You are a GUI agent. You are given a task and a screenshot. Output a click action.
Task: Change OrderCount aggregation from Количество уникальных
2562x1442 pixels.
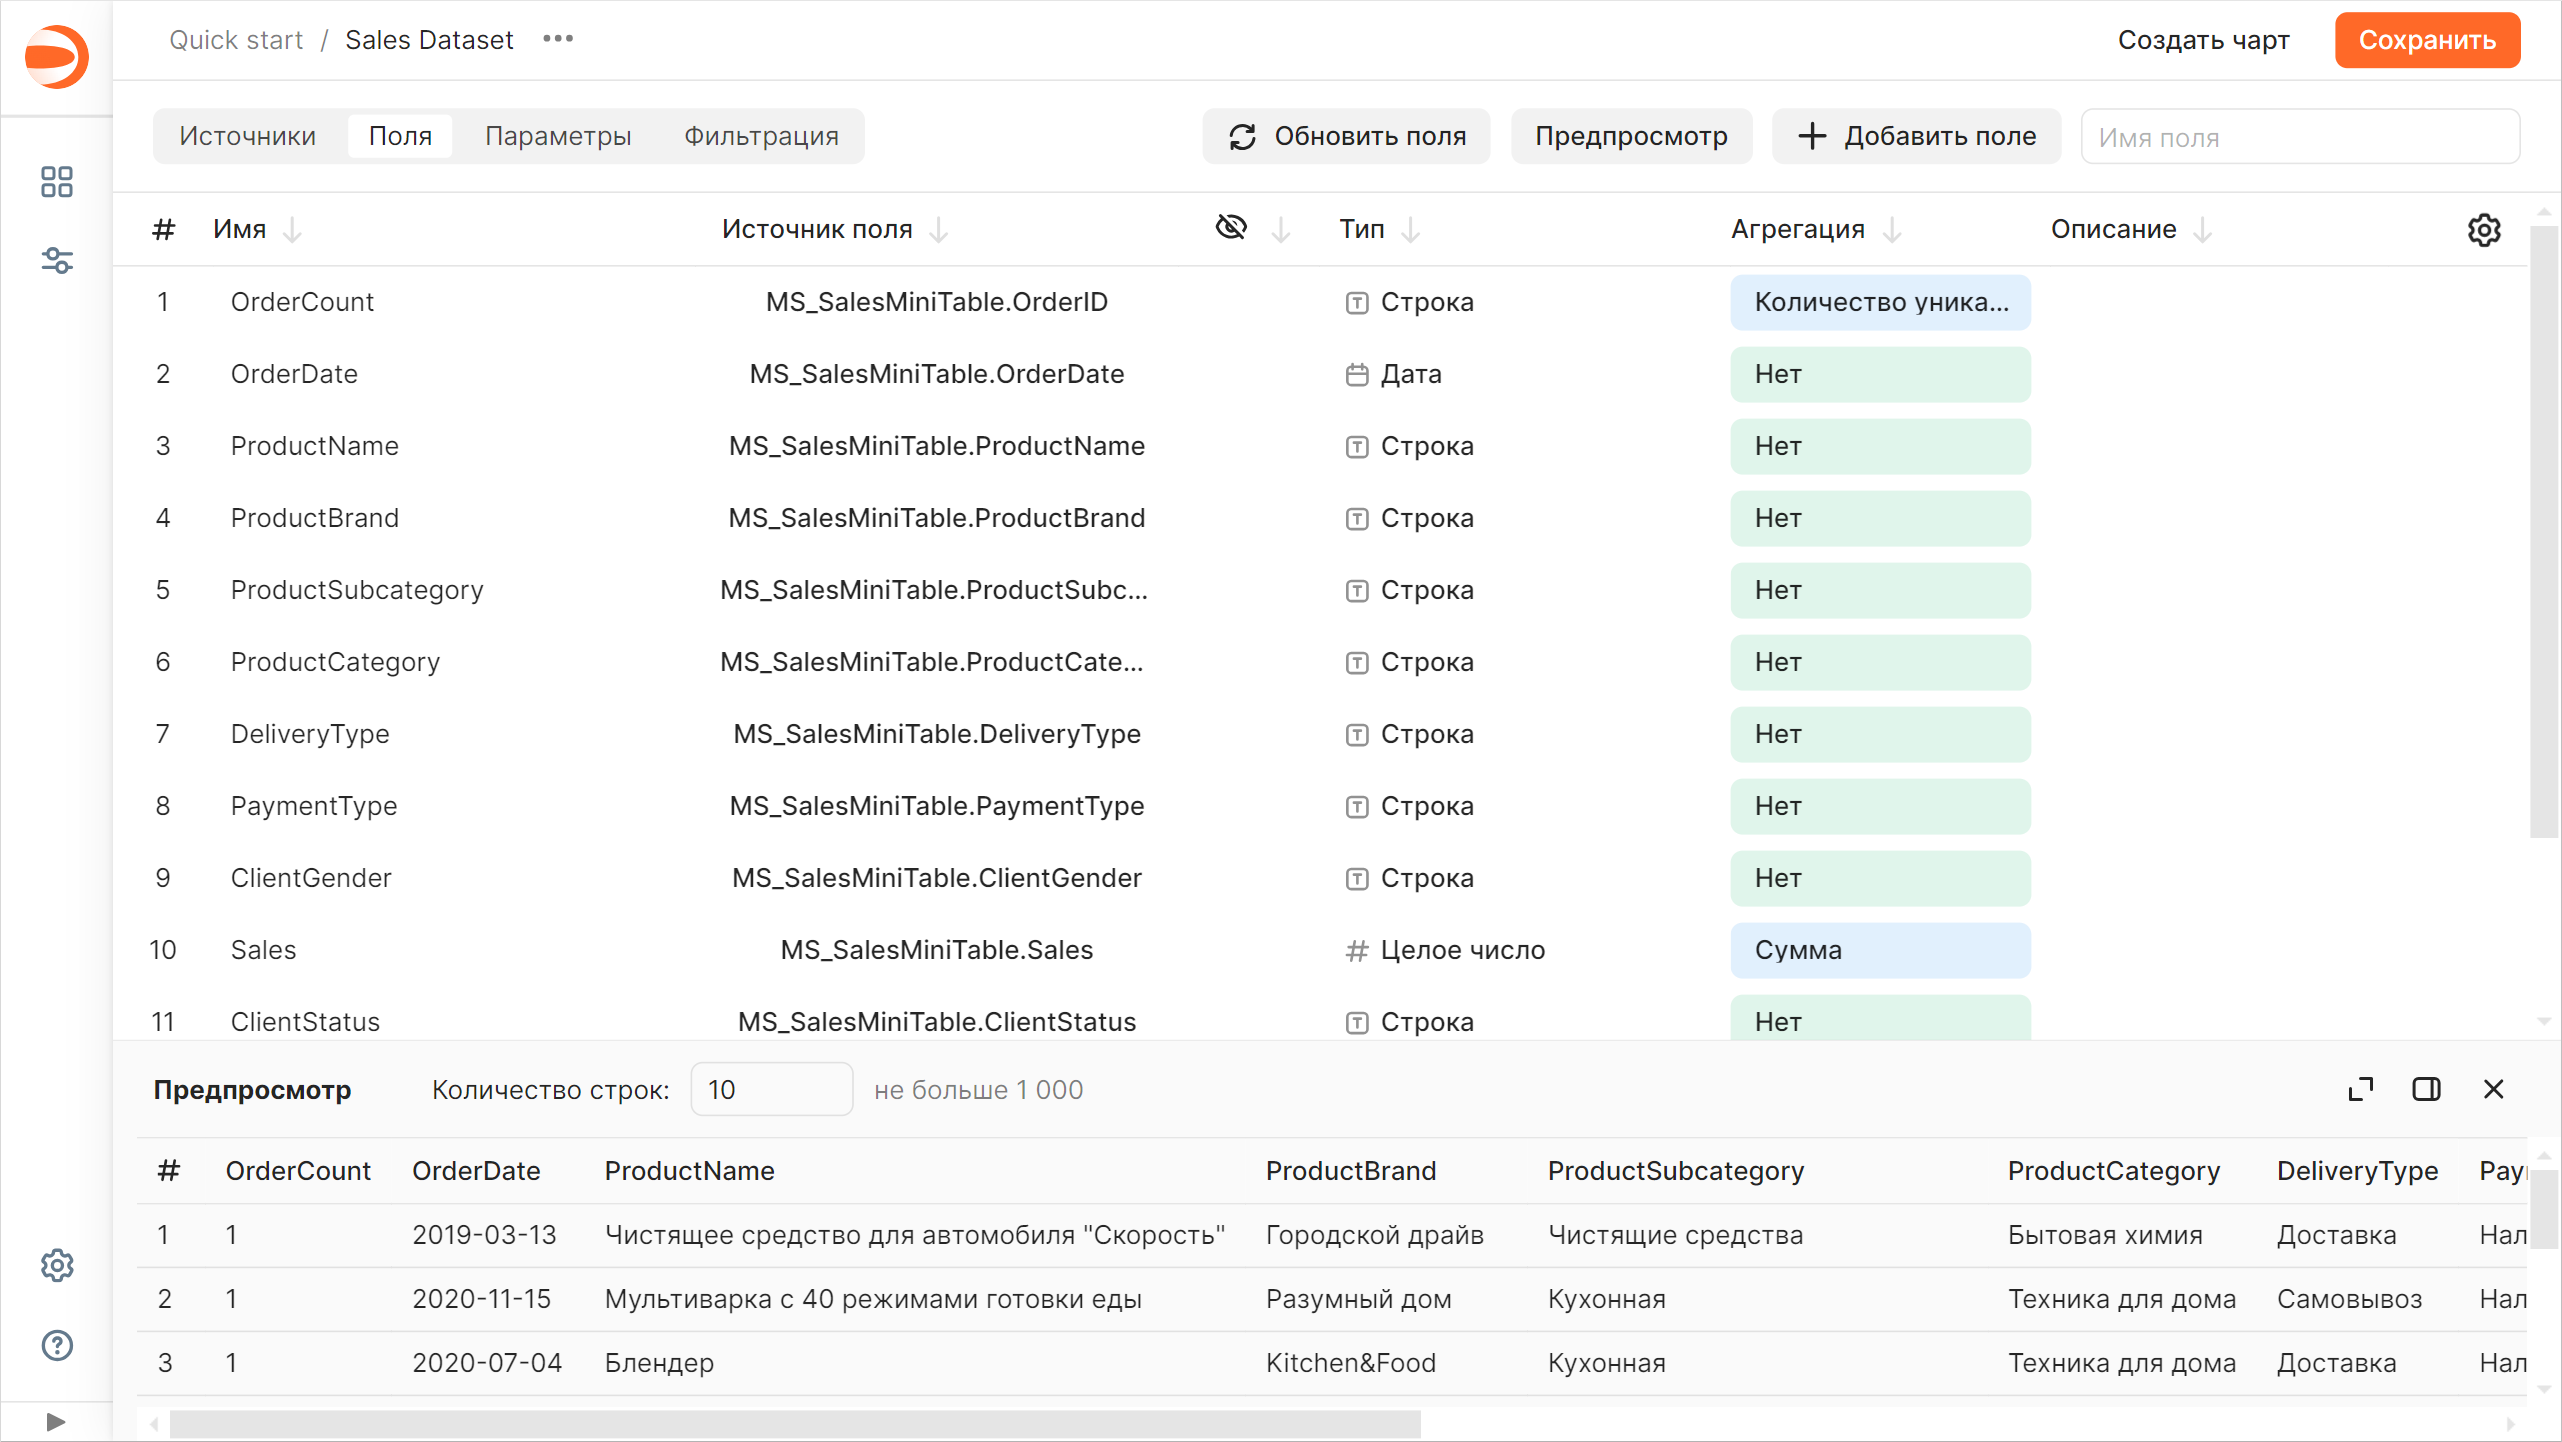[1879, 302]
